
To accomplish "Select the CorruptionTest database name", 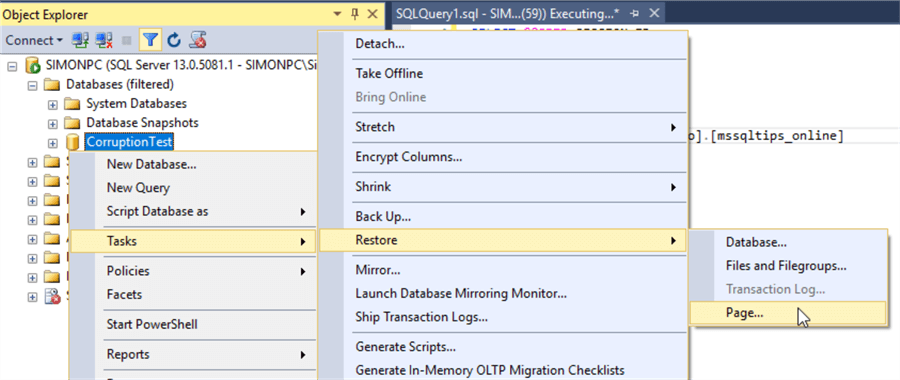I will point(129,141).
